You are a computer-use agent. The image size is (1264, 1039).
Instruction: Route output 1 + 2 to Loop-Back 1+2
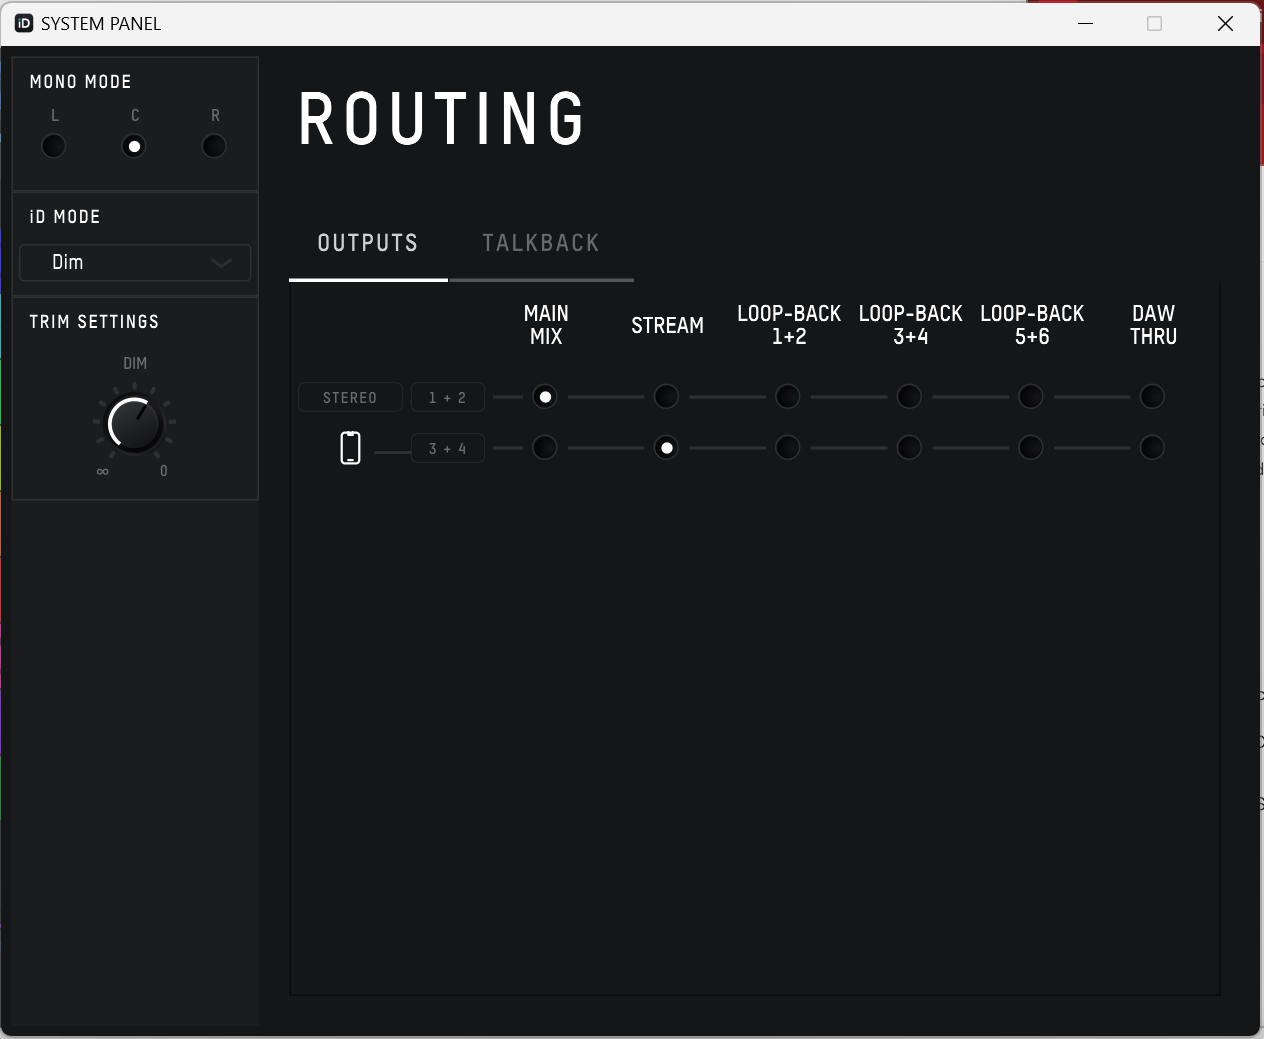pyautogui.click(x=788, y=397)
